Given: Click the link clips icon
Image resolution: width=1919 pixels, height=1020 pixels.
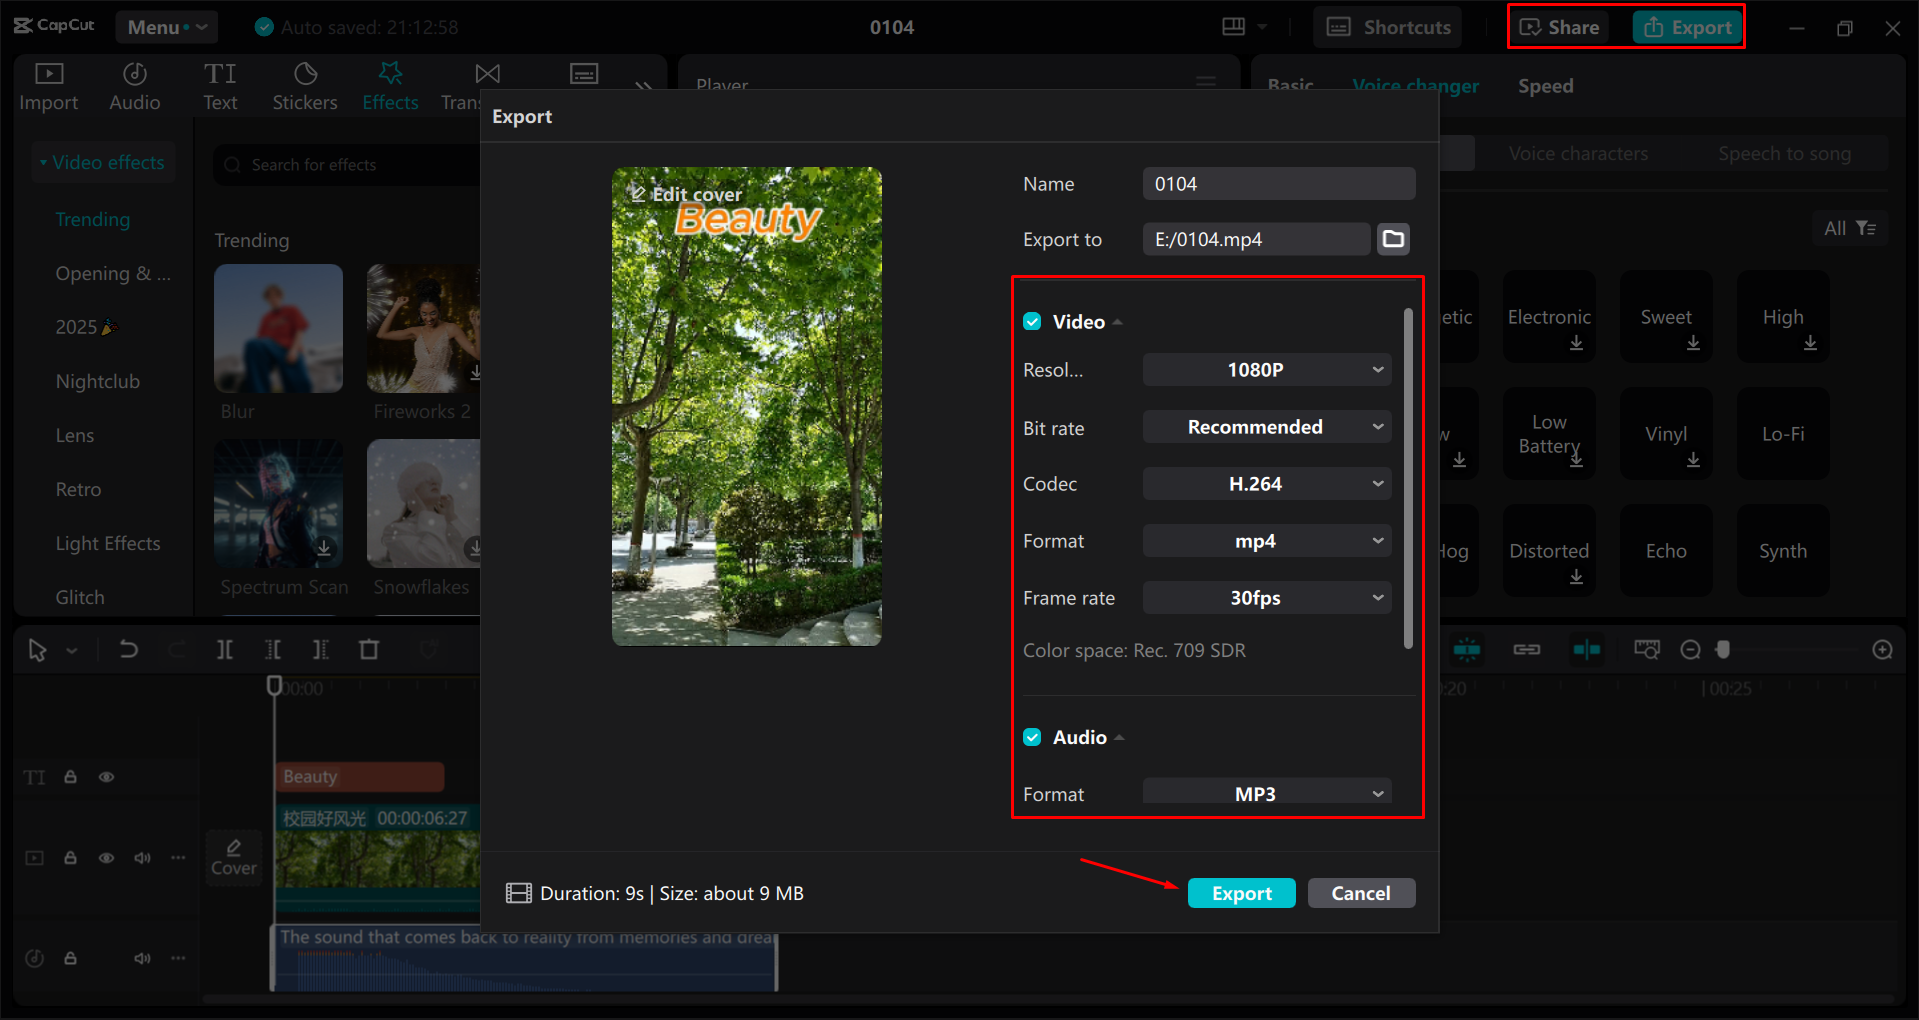Looking at the screenshot, I should 1527,649.
